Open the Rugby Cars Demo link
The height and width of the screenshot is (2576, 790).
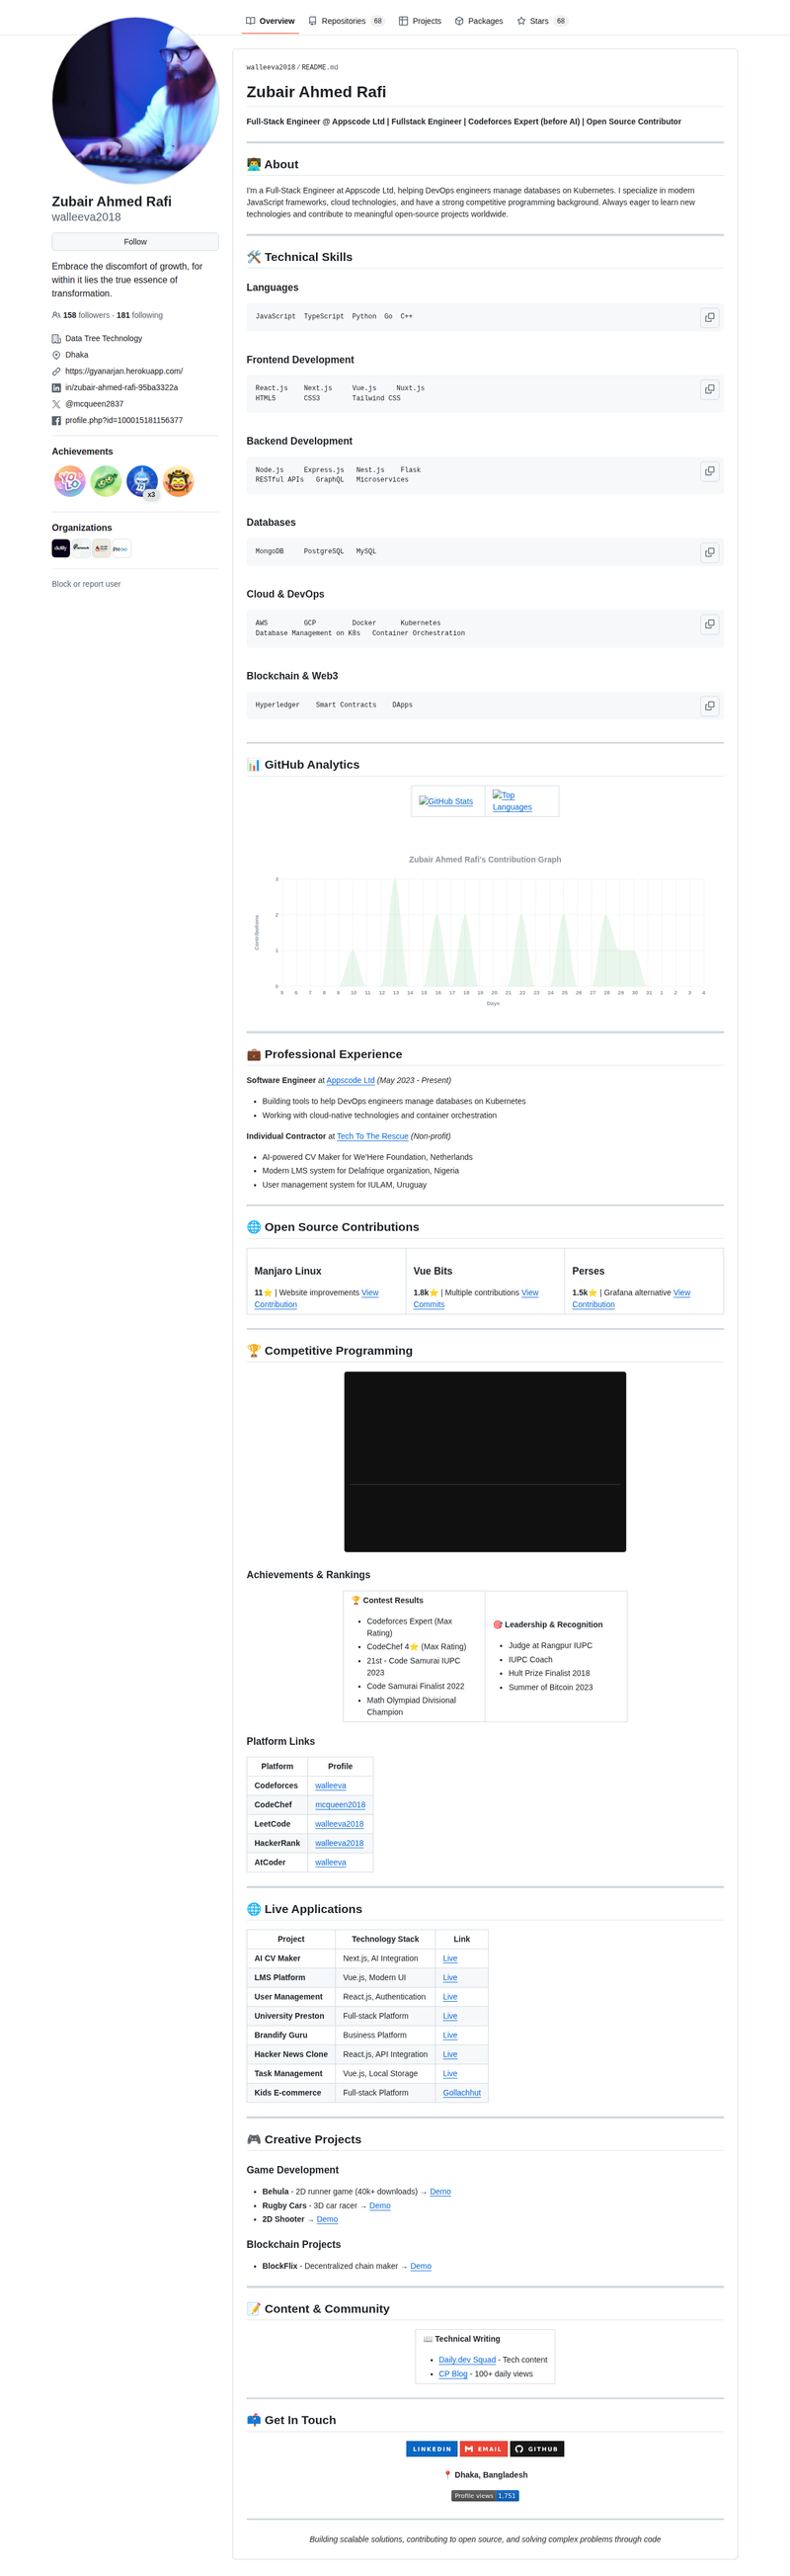tap(380, 2206)
